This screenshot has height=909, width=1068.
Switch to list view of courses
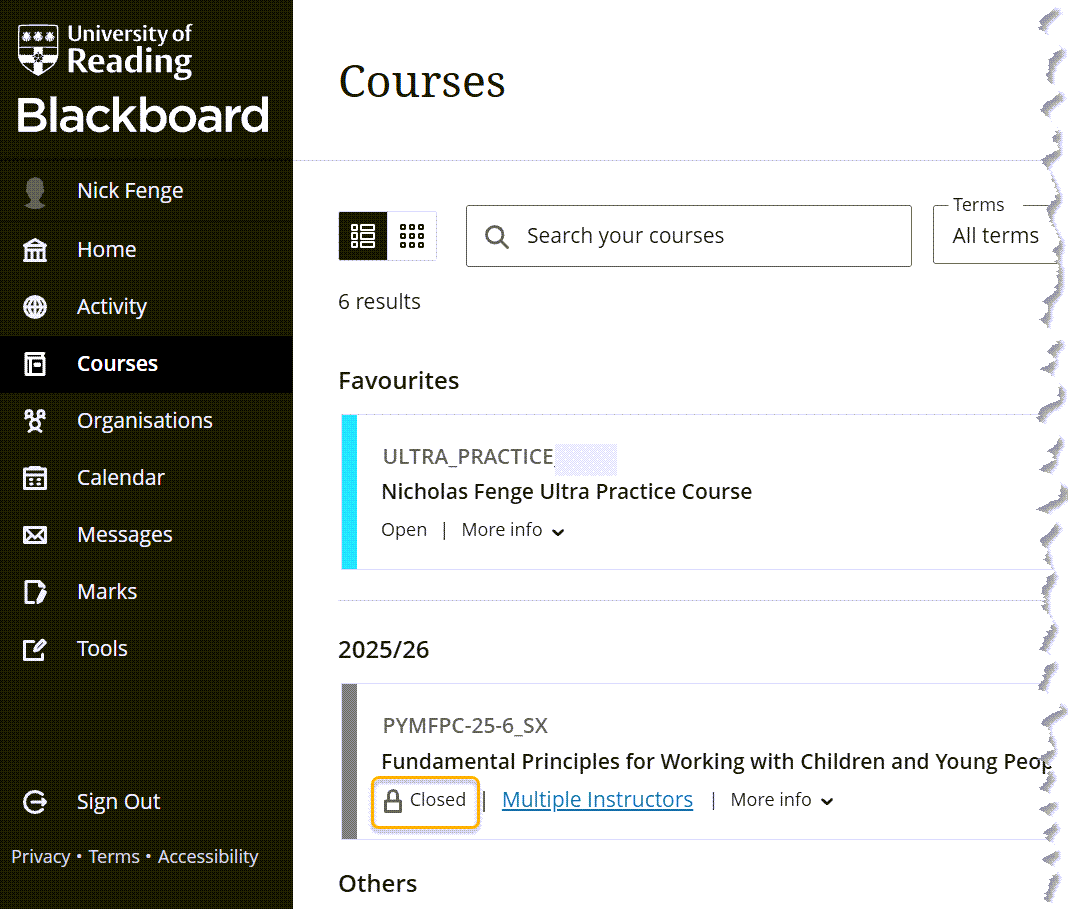tap(363, 236)
